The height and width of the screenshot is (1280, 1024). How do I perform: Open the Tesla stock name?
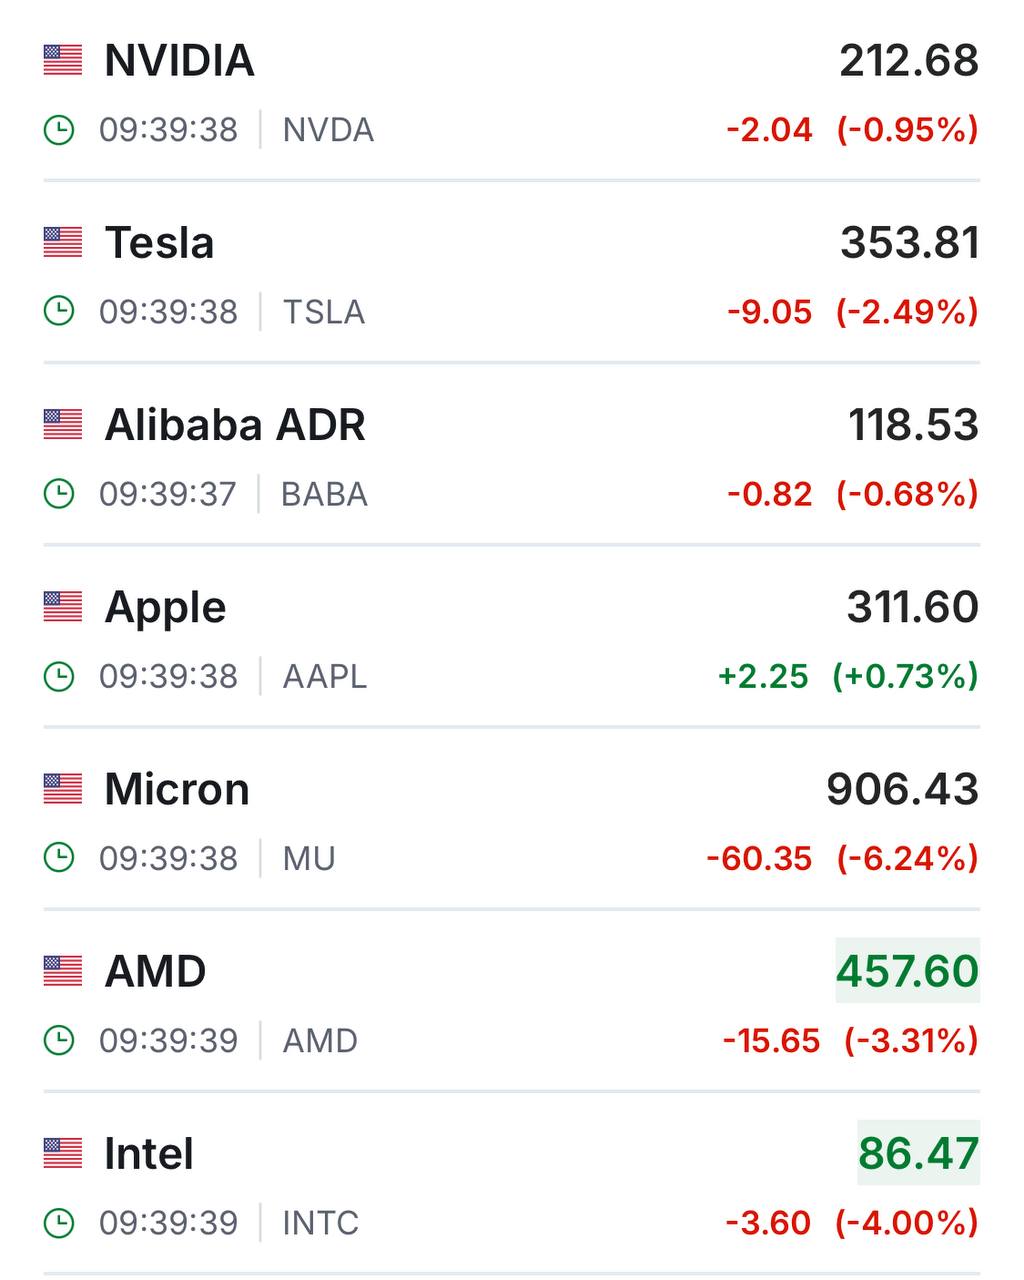click(159, 243)
